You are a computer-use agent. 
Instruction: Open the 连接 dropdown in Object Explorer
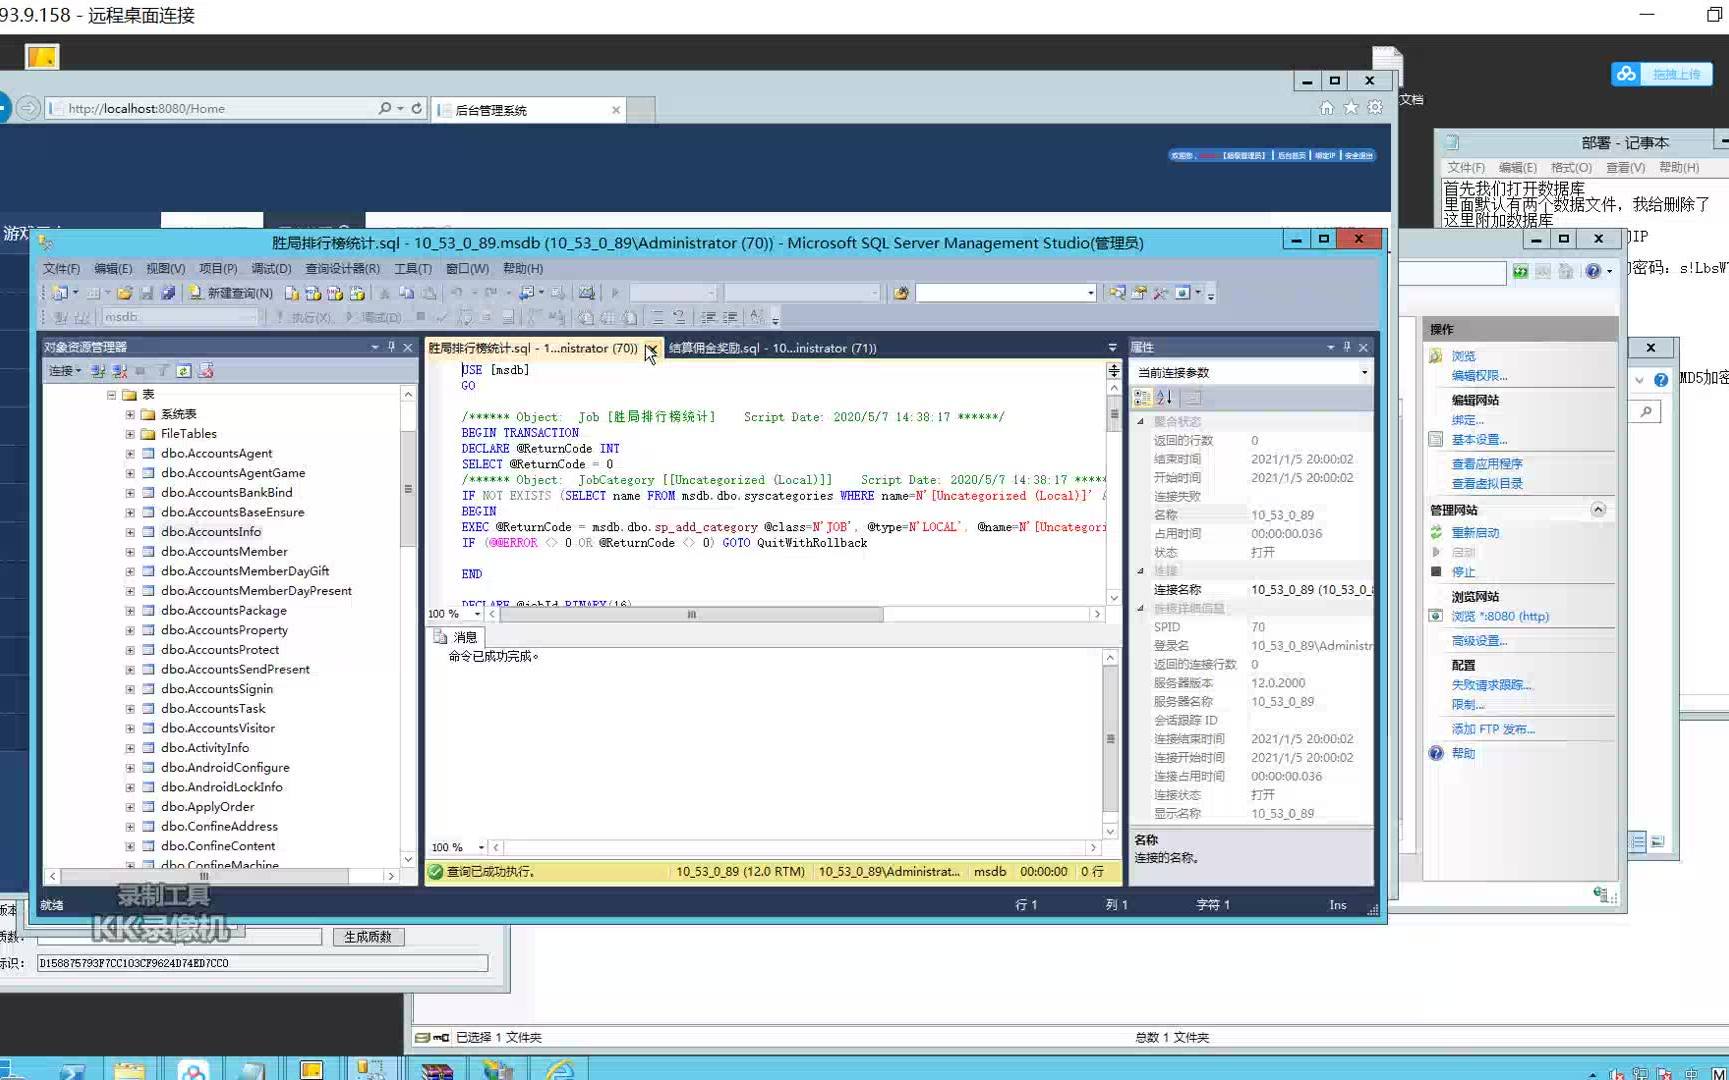click(65, 371)
